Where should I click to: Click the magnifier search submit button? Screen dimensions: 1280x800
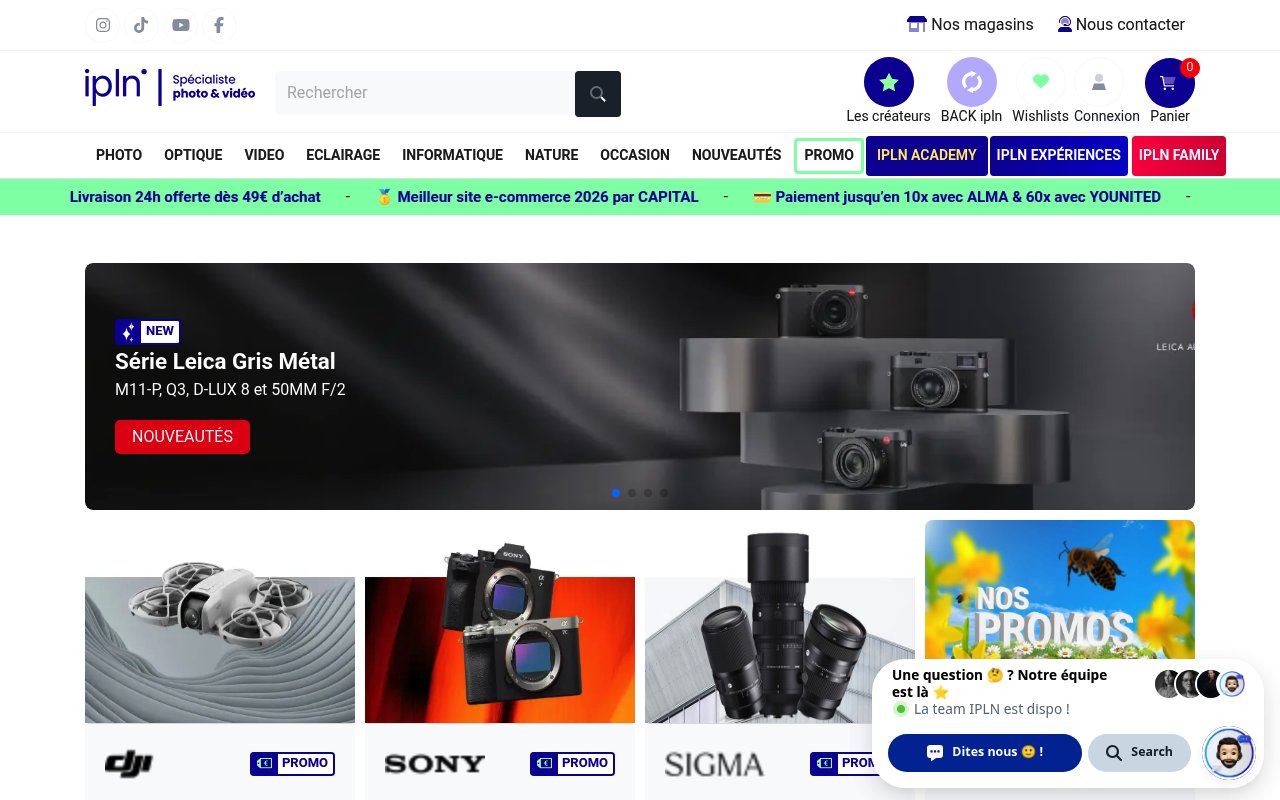598,94
